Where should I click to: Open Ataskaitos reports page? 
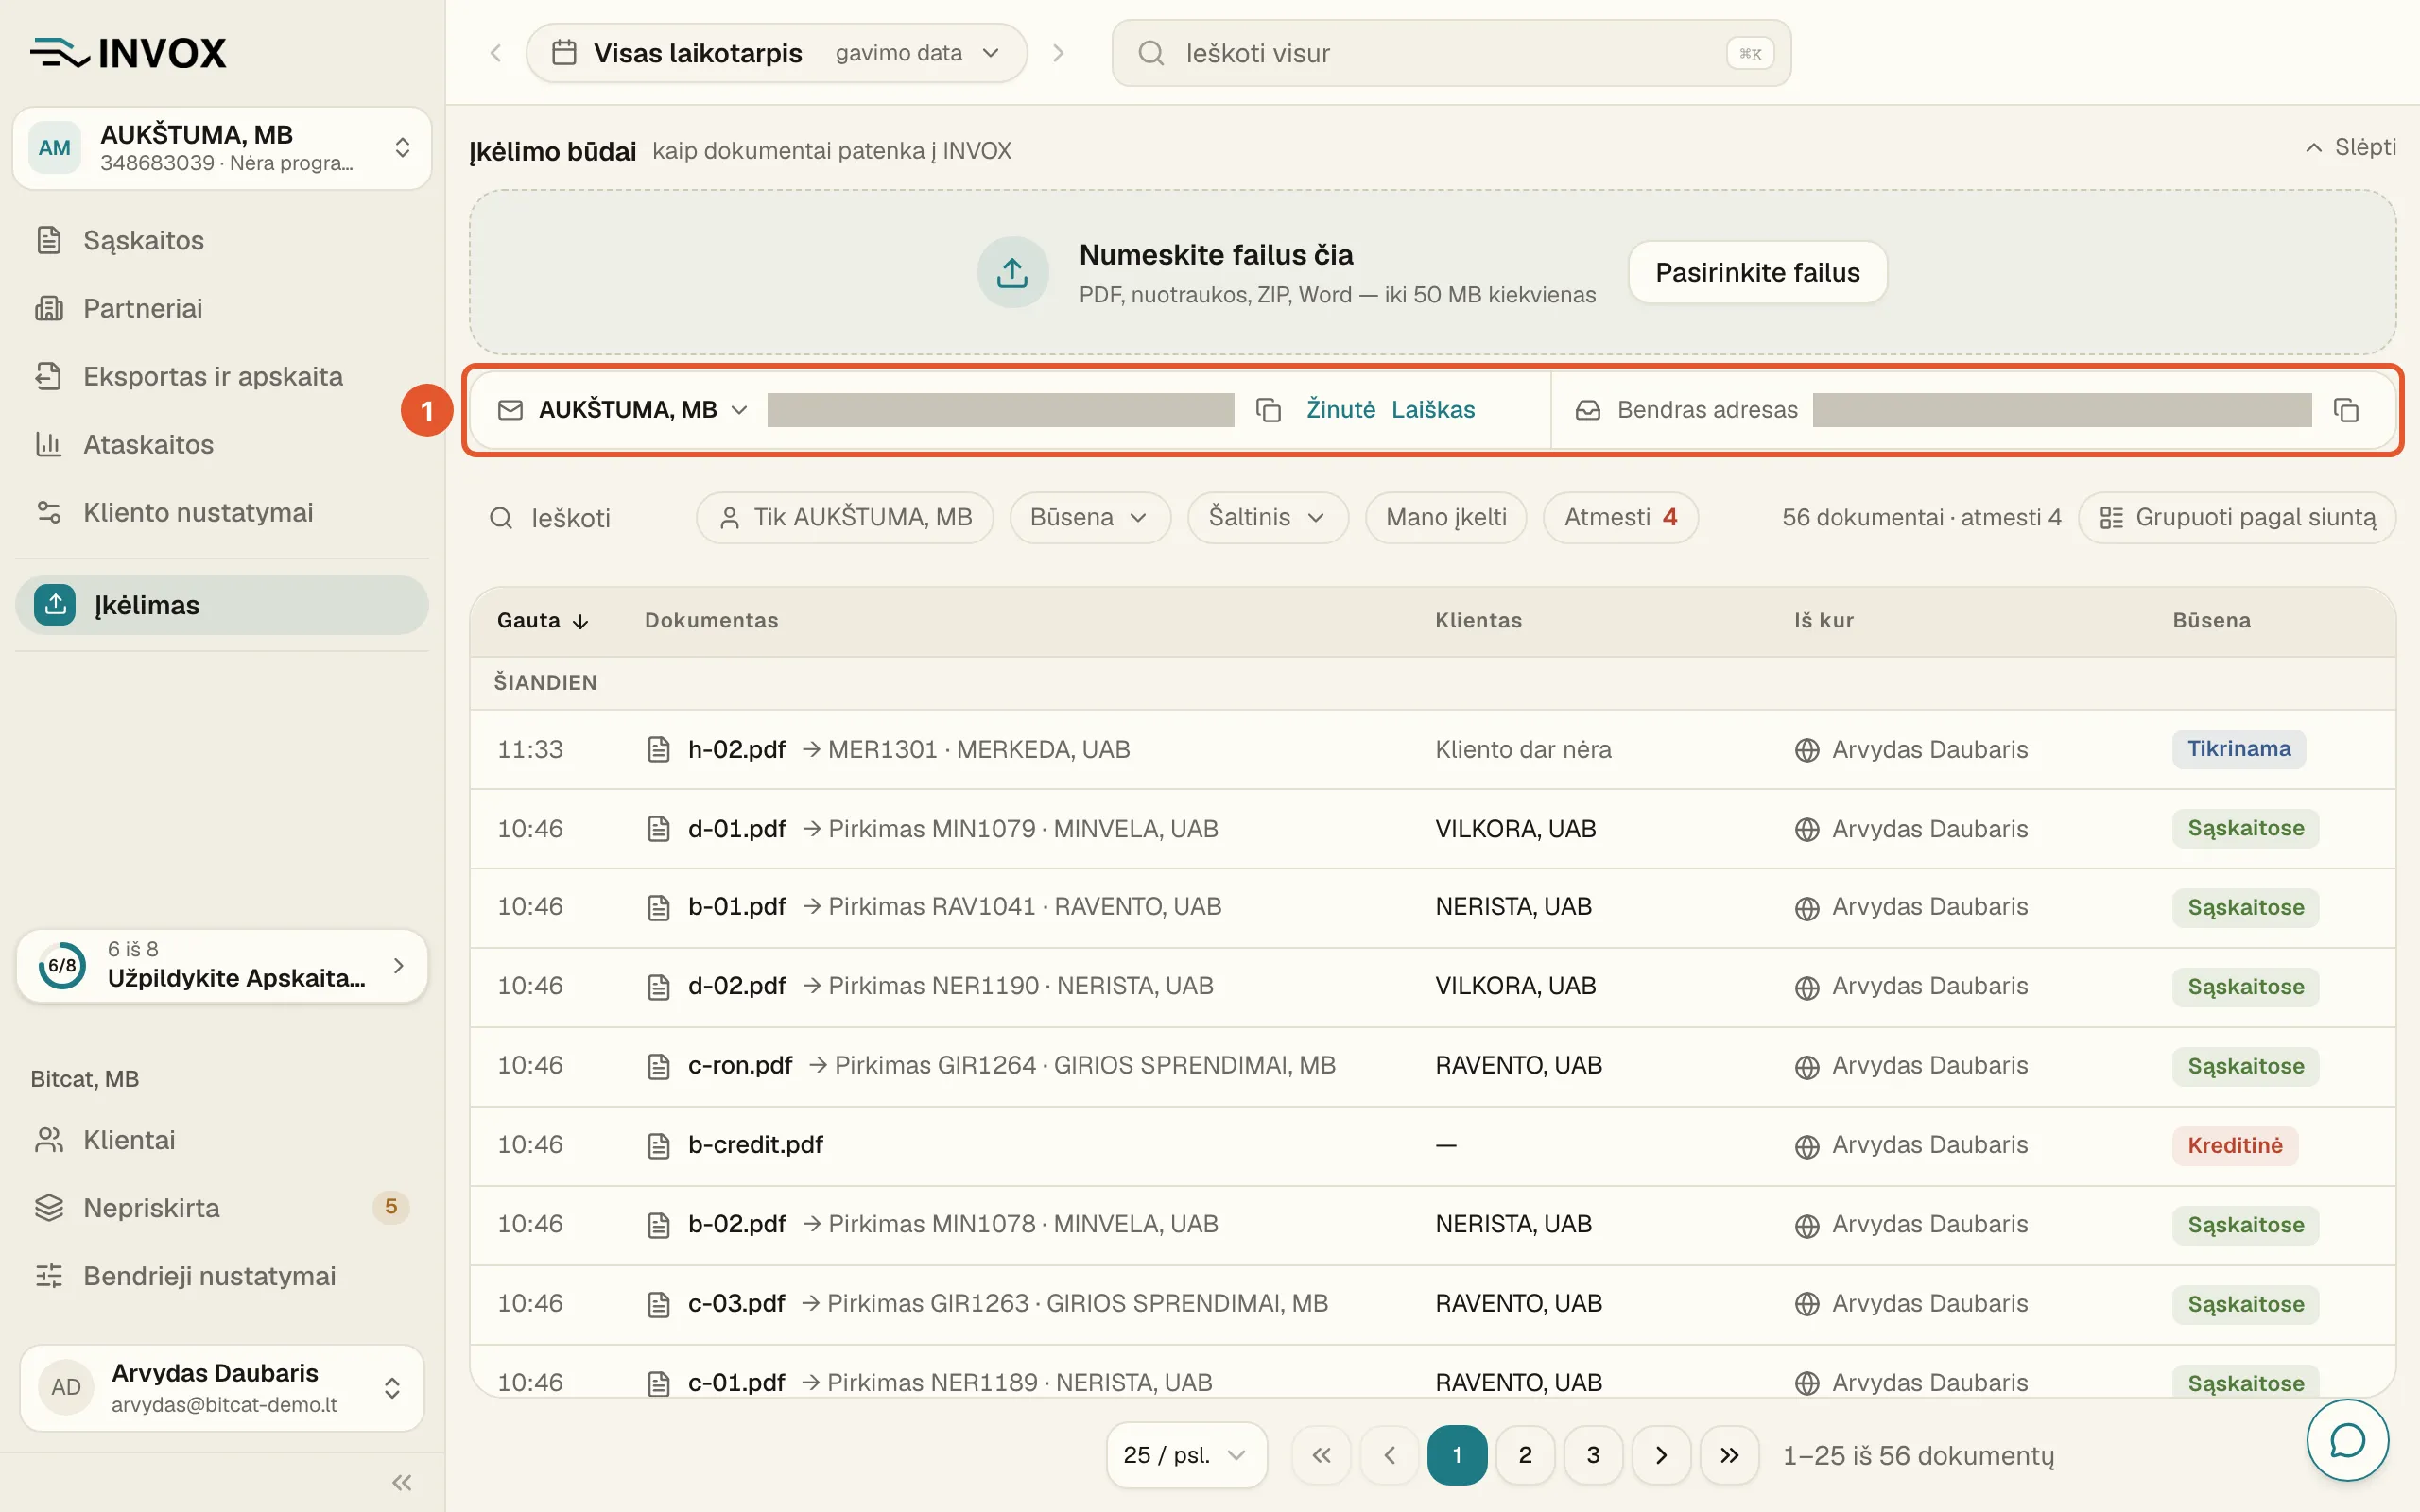click(x=222, y=444)
